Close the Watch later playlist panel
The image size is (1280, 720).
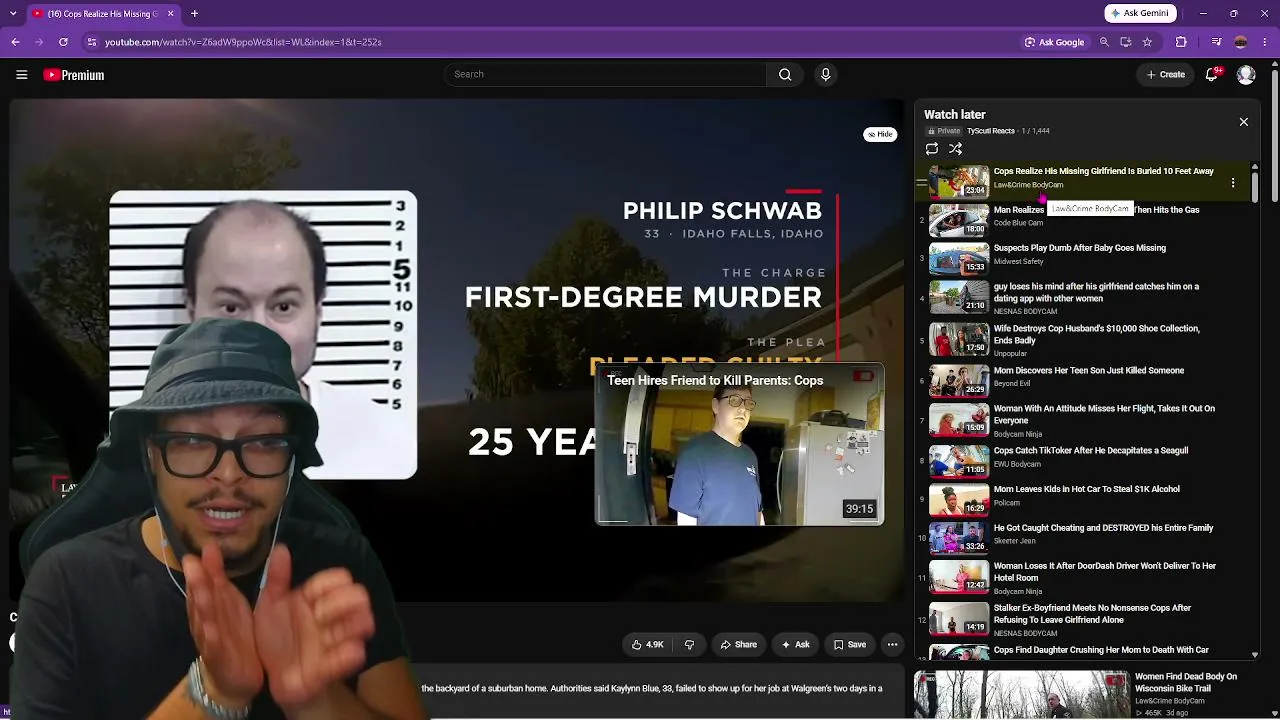1244,122
